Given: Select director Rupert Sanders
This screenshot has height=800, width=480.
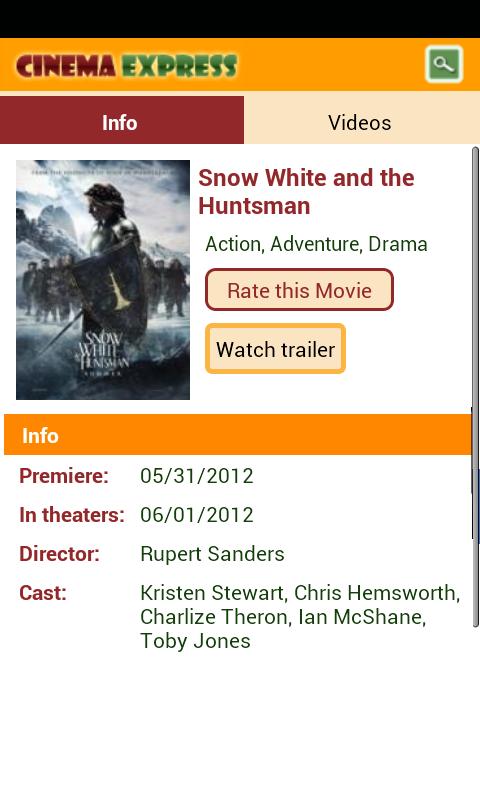Looking at the screenshot, I should [212, 554].
